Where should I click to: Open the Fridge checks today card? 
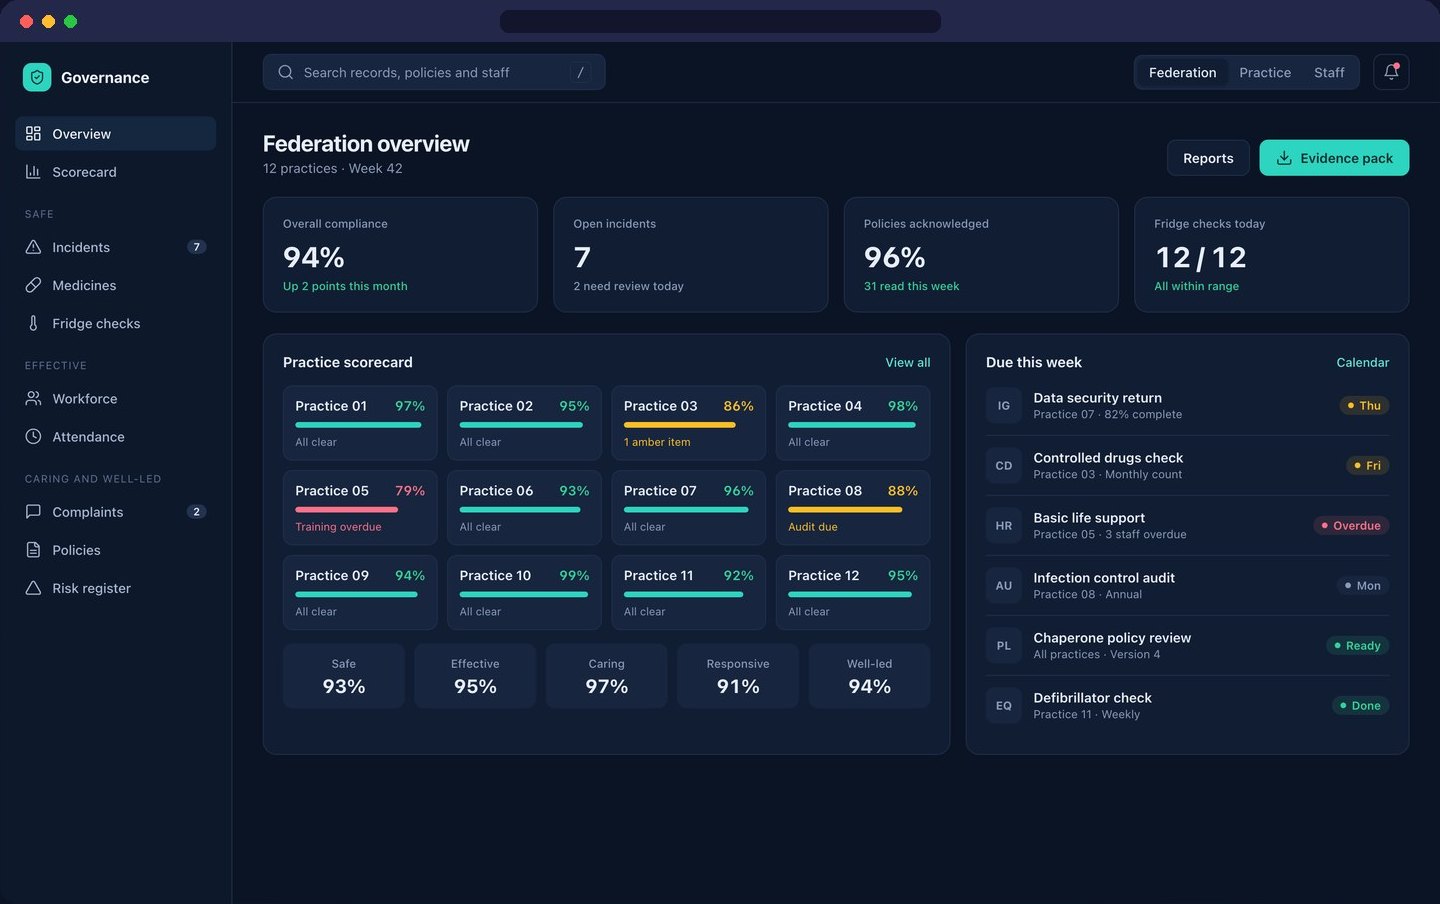[x=1272, y=254]
